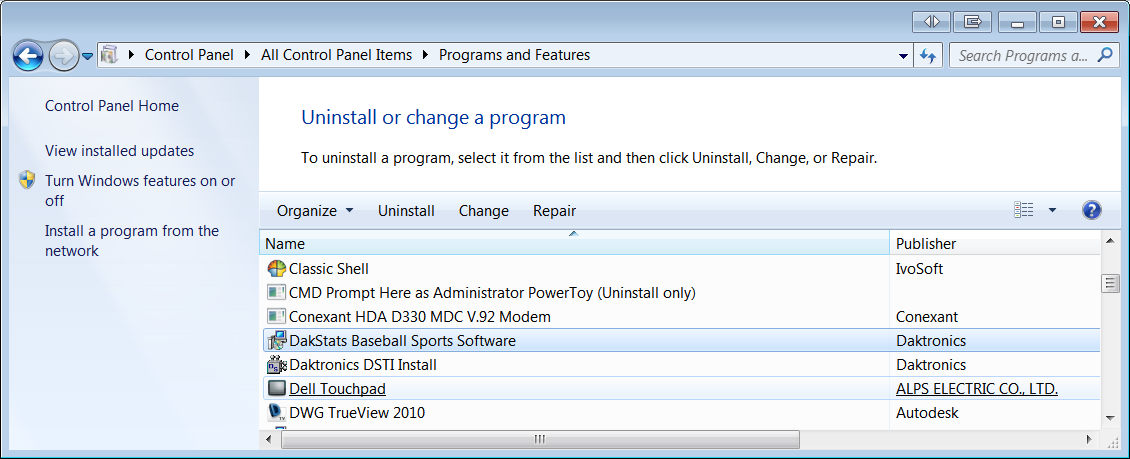
Task: Click the Conexant HDA Modem icon
Action: point(277,317)
